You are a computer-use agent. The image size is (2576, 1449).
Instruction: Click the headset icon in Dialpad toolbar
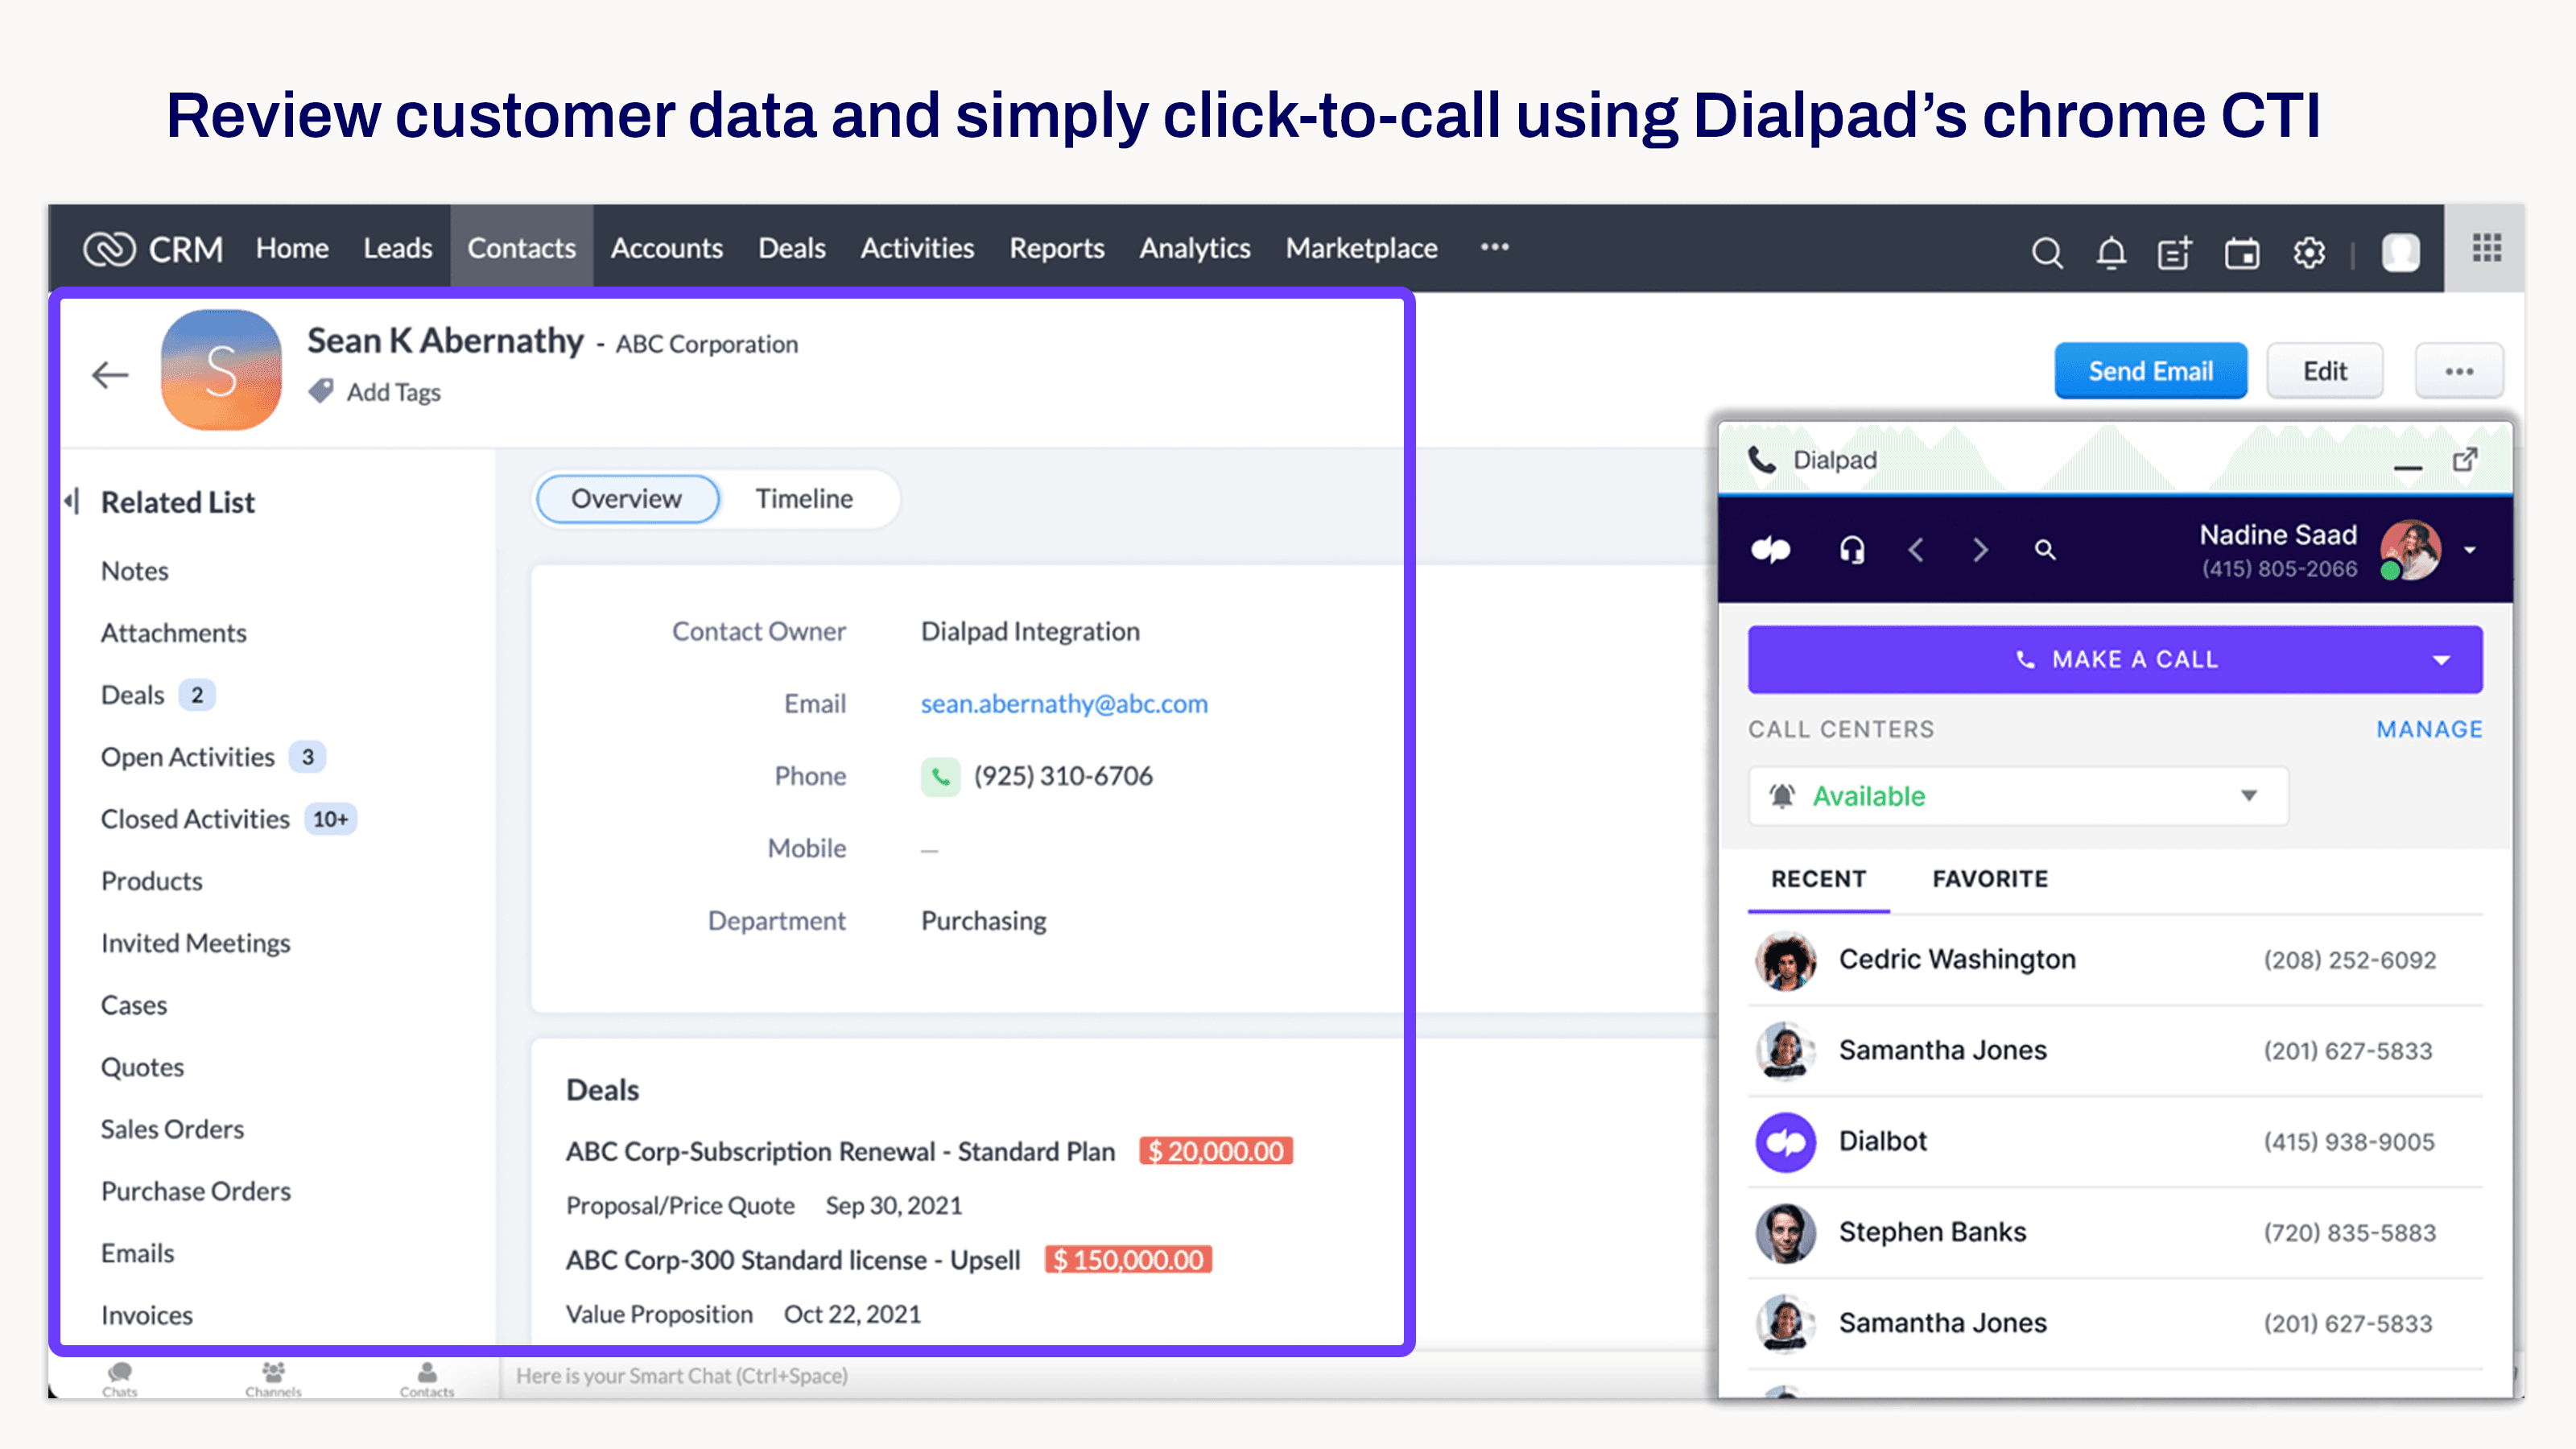[1851, 548]
